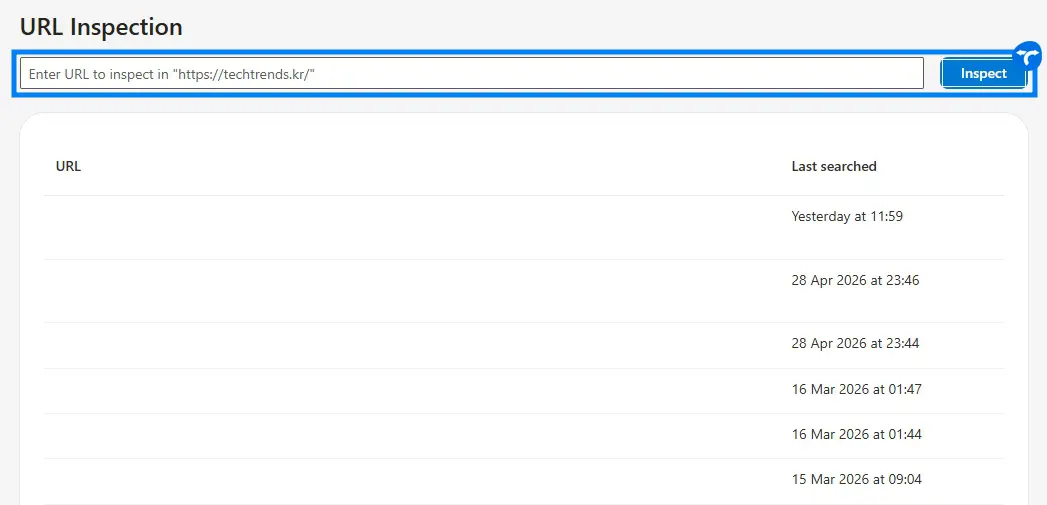Viewport: 1047px width, 505px height.
Task: Click the Inspect button
Action: [x=983, y=73]
